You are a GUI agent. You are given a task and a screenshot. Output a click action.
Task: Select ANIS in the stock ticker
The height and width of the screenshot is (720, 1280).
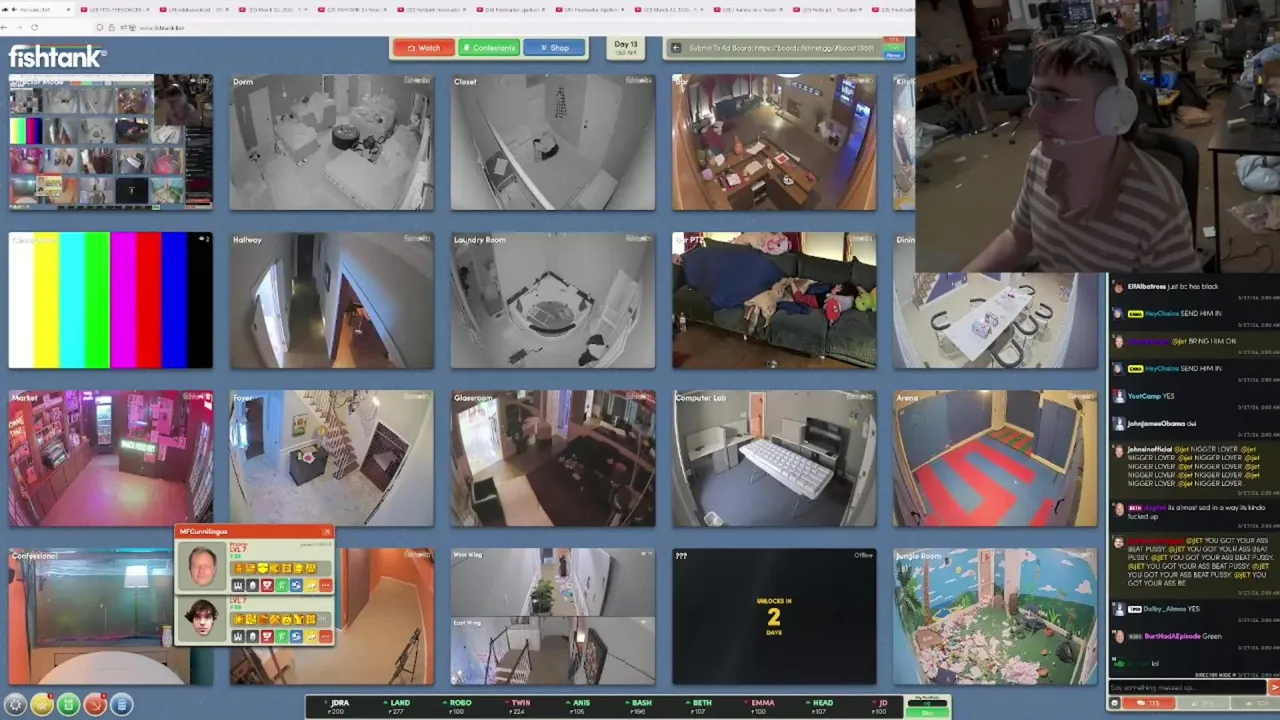(578, 706)
